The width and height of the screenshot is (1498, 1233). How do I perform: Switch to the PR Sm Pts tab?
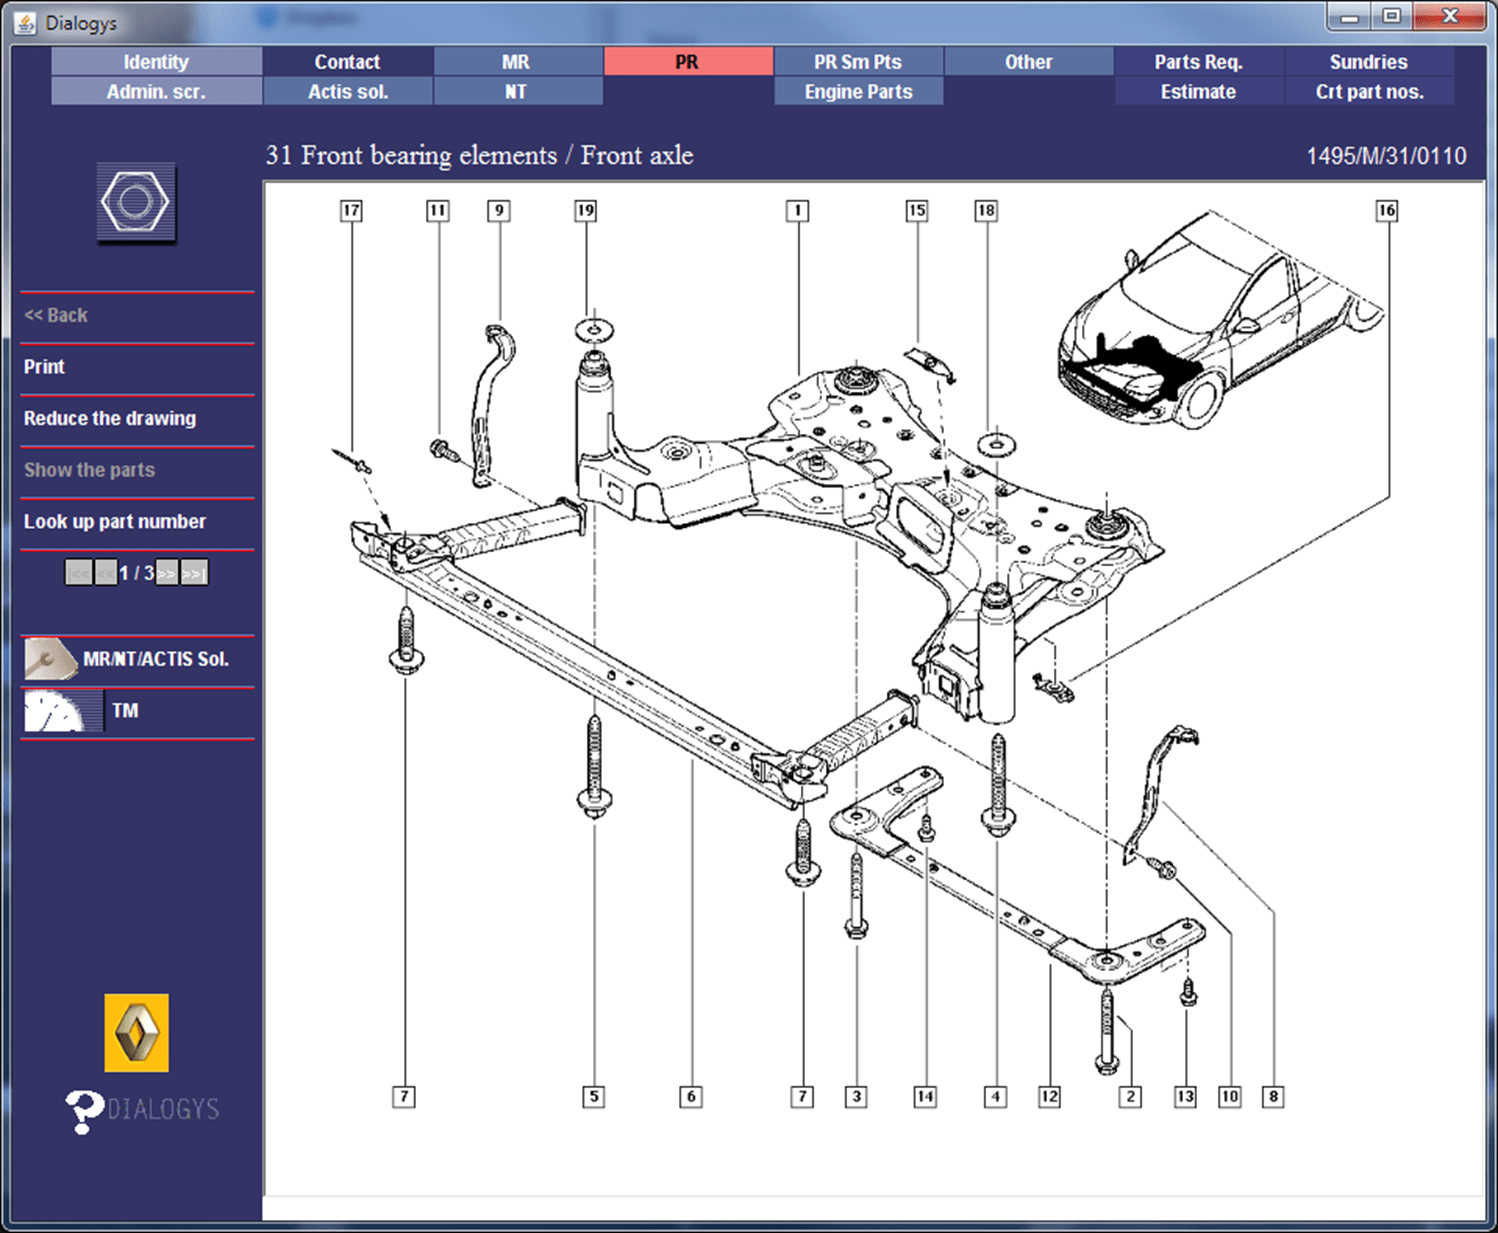(x=858, y=61)
